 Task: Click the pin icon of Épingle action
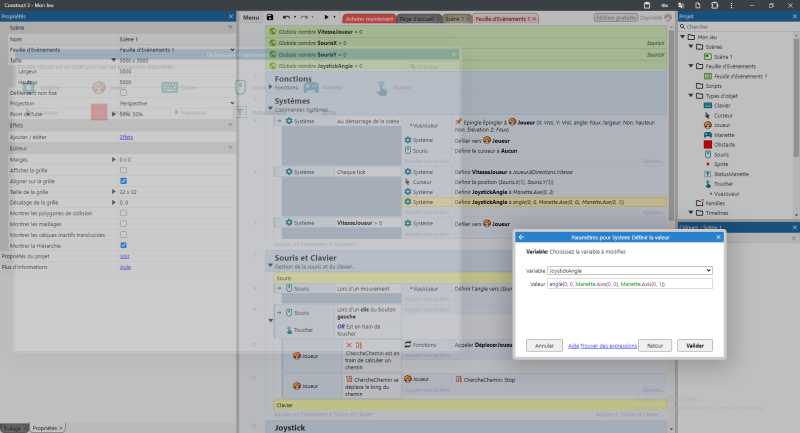(x=458, y=122)
